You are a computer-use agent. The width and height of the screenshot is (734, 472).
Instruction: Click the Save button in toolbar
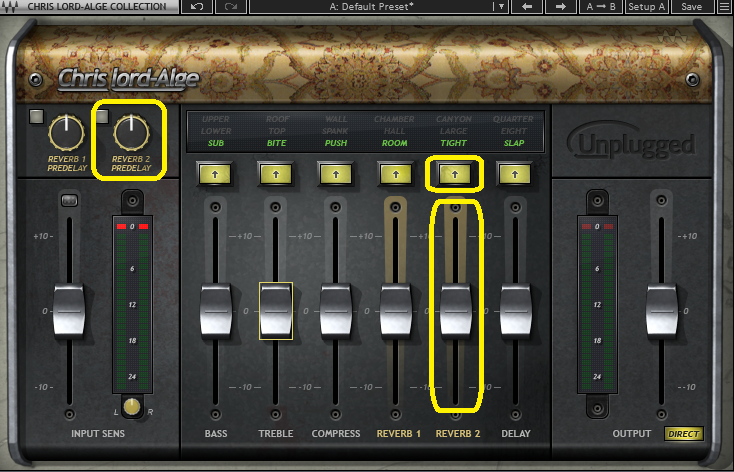691,7
